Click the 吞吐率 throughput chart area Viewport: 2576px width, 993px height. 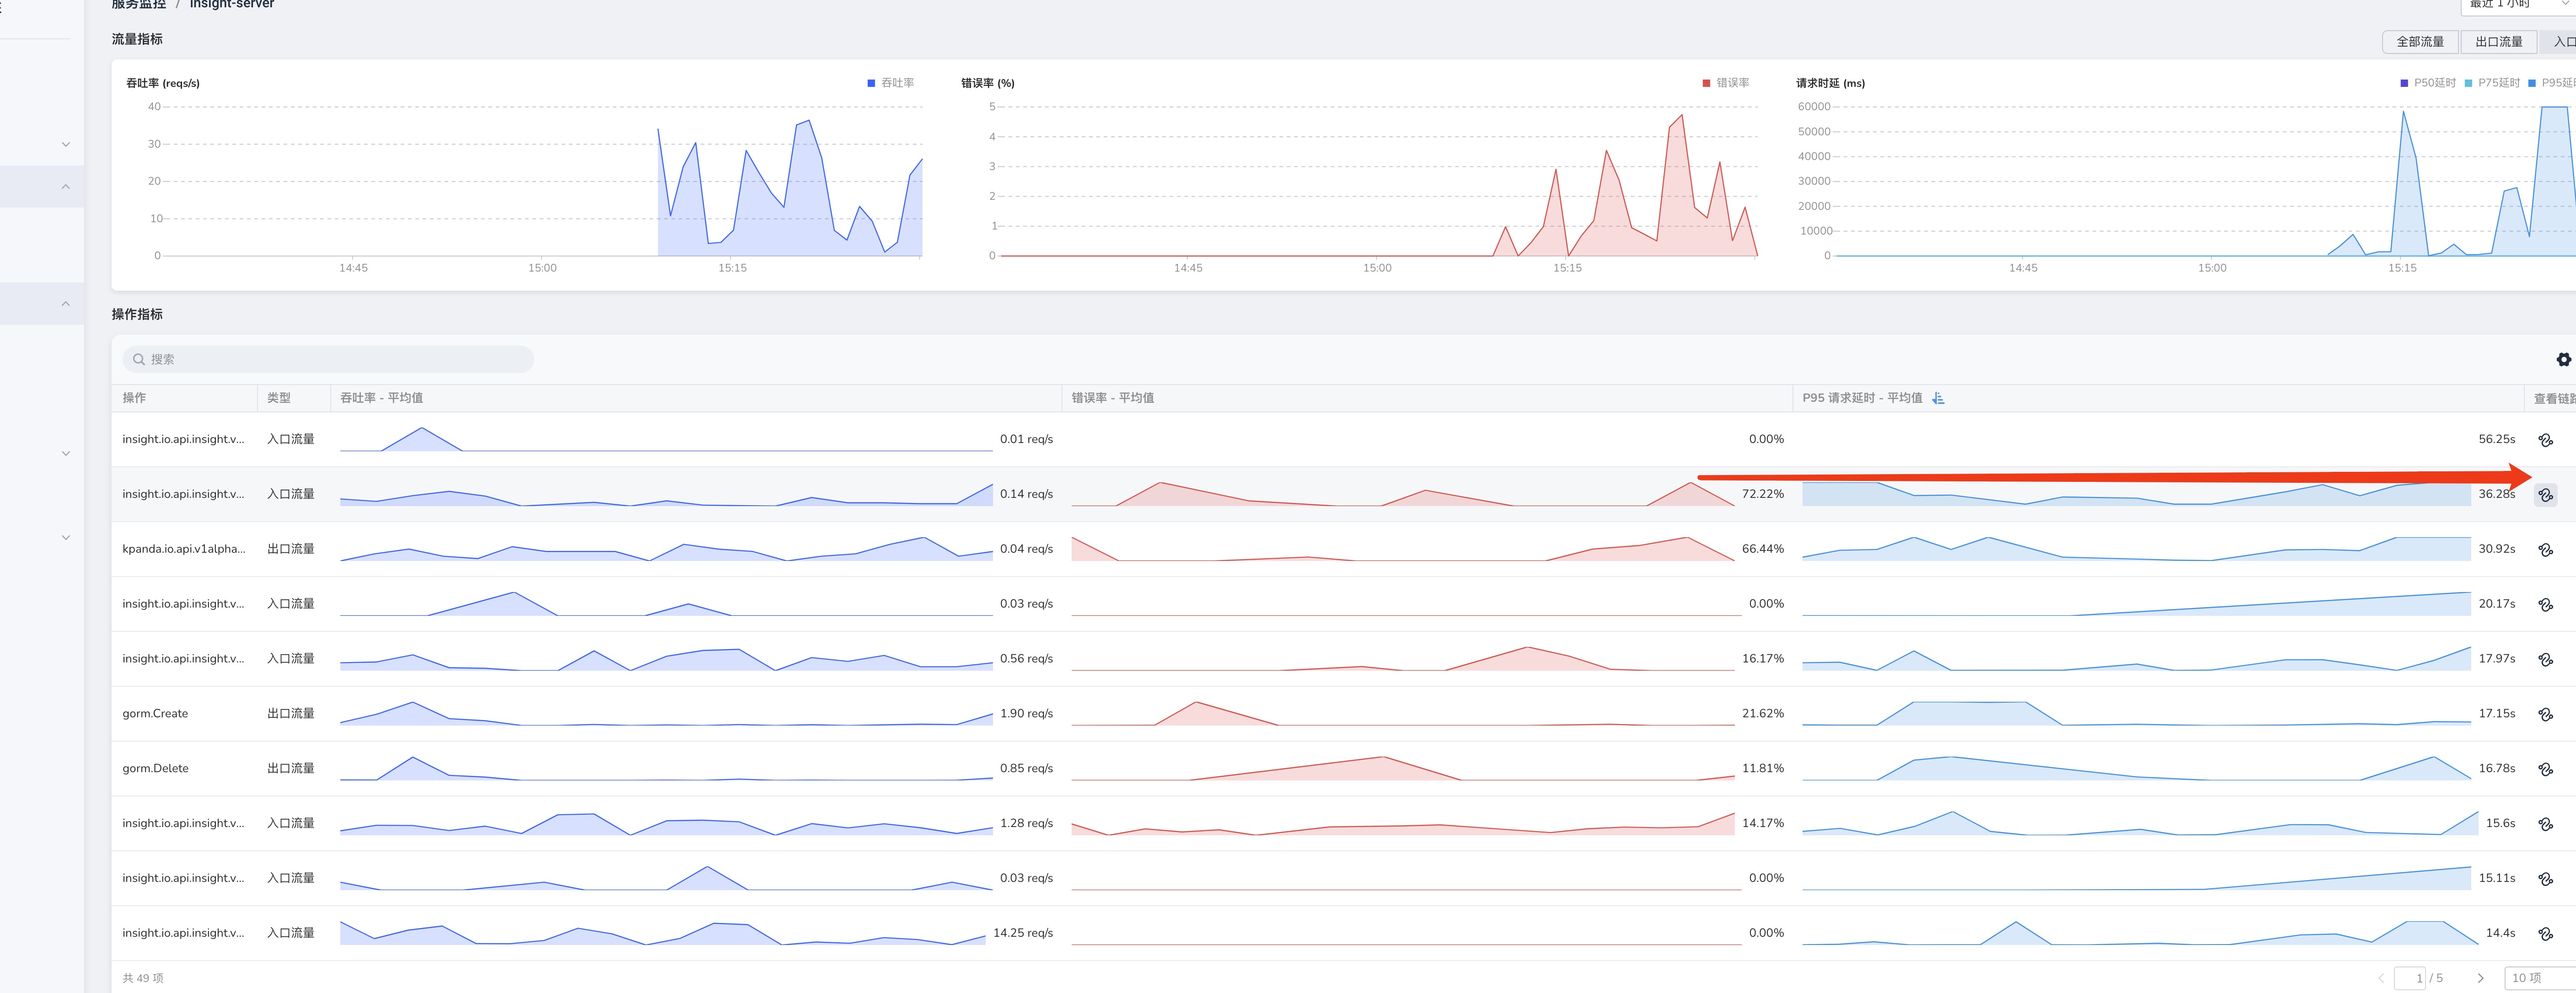click(x=543, y=181)
